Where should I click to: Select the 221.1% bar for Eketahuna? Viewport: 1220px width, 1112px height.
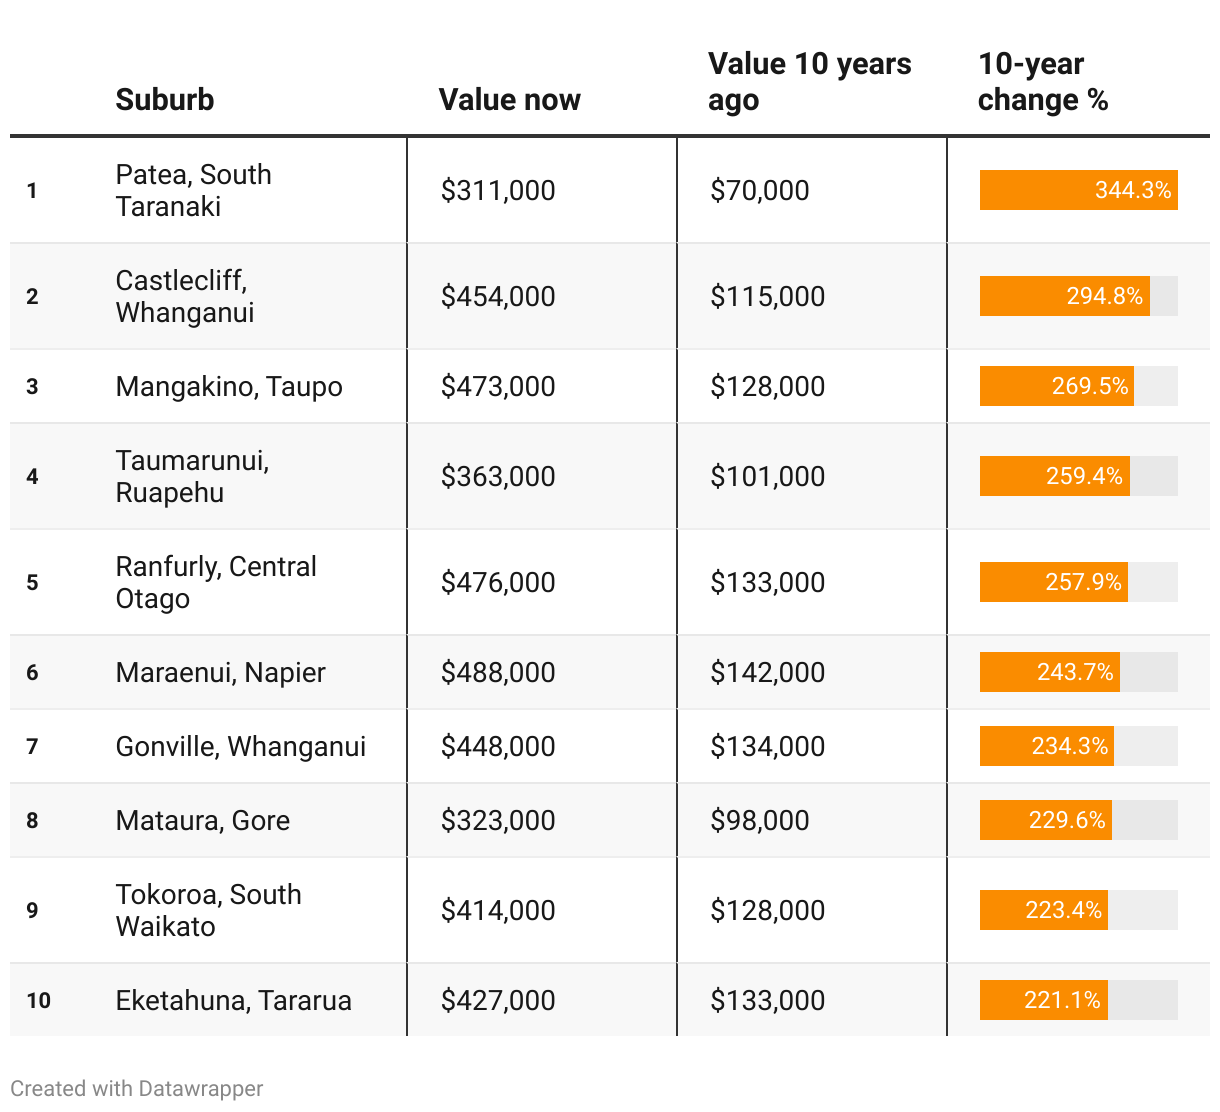tap(1043, 1000)
